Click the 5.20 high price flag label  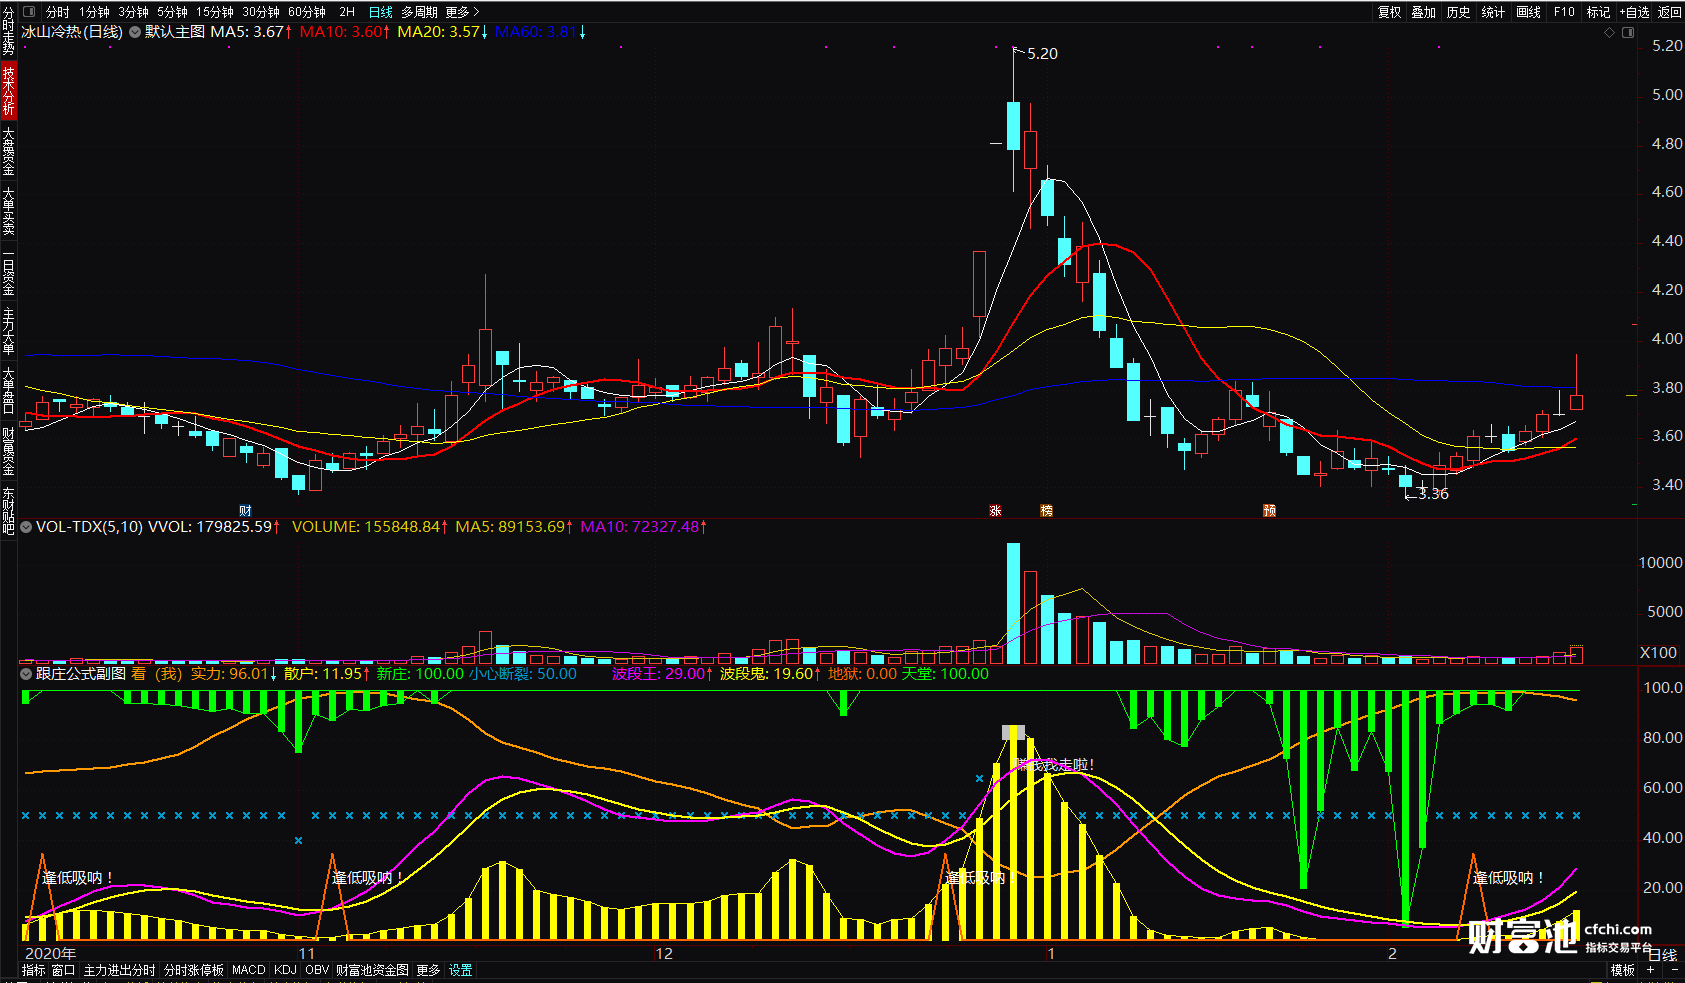[1042, 54]
